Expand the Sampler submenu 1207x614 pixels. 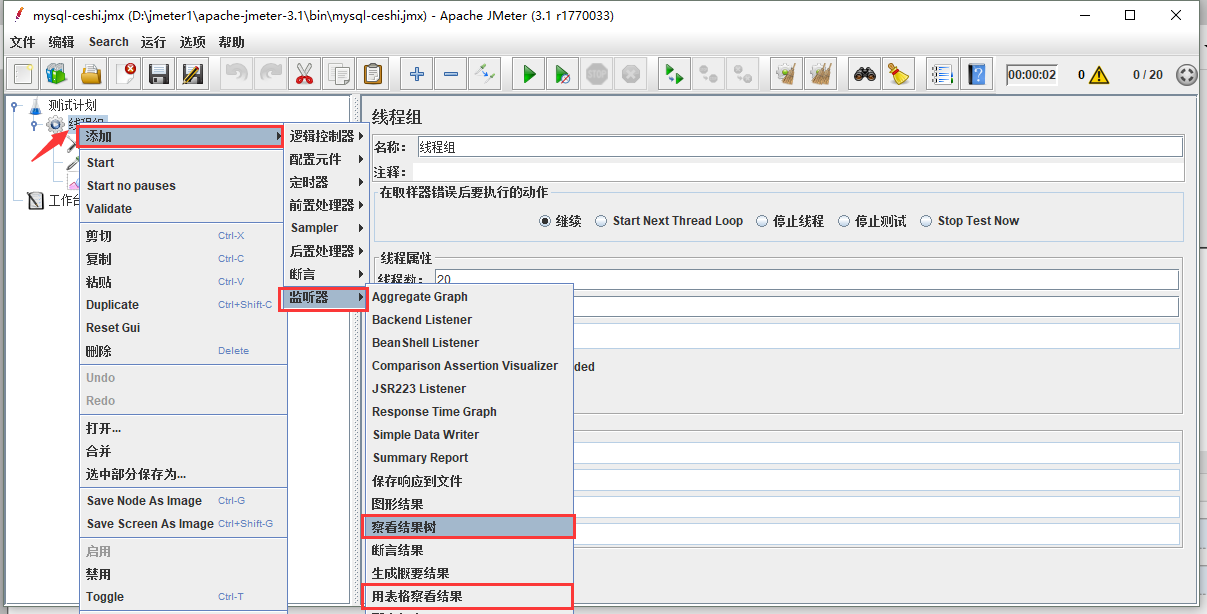coord(326,228)
